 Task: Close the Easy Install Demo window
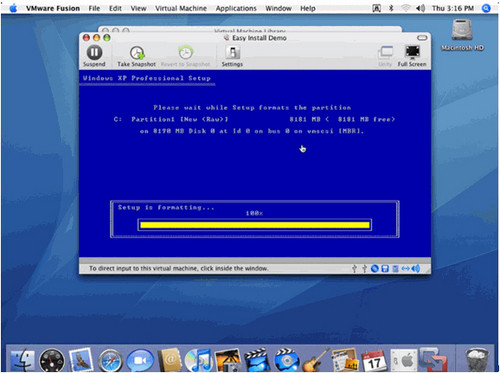click(x=86, y=38)
